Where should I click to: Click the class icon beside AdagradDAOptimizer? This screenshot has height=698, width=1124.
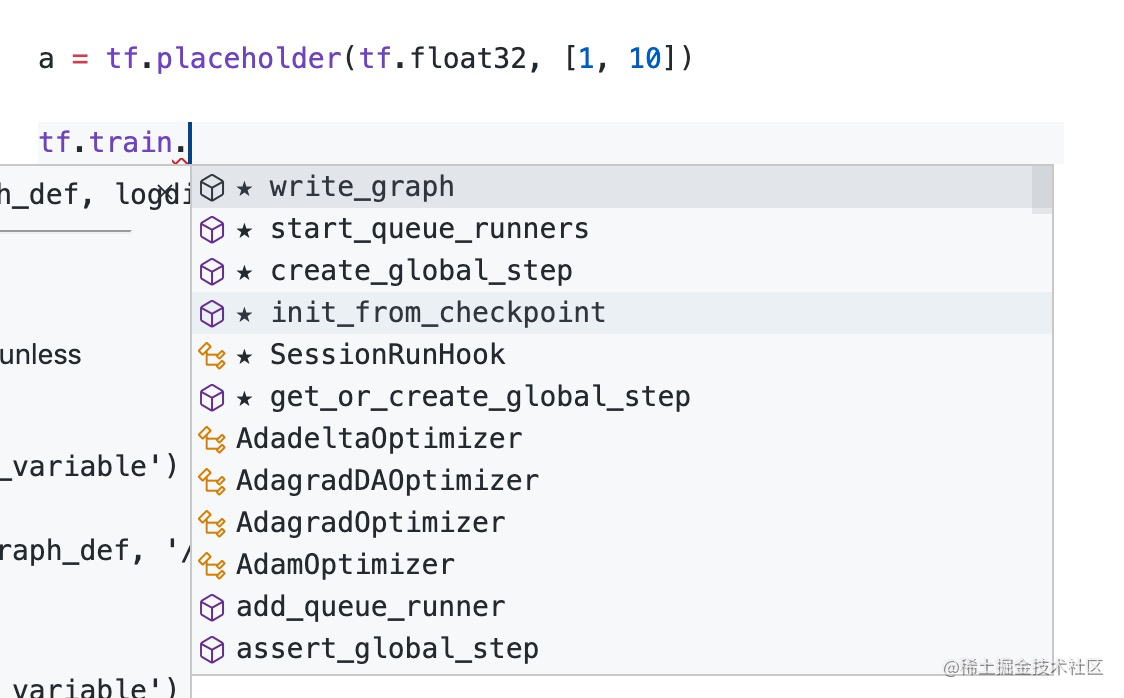pos(212,481)
